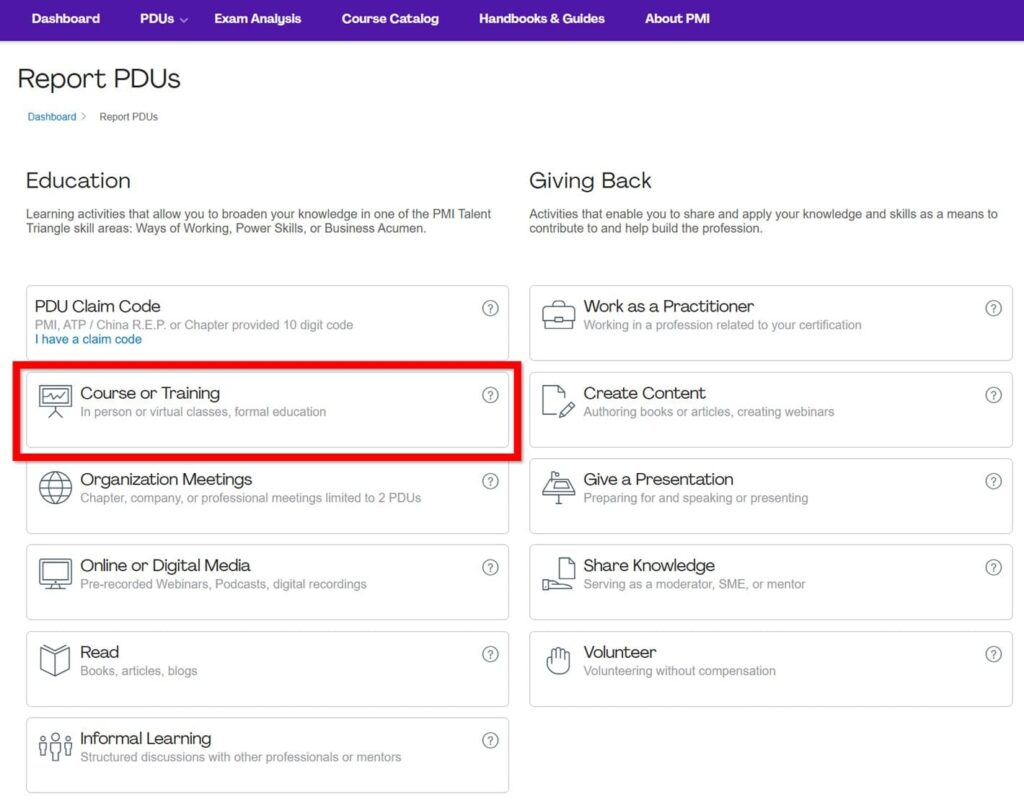Open help for Share Knowledge
The height and width of the screenshot is (802, 1024).
click(x=993, y=567)
